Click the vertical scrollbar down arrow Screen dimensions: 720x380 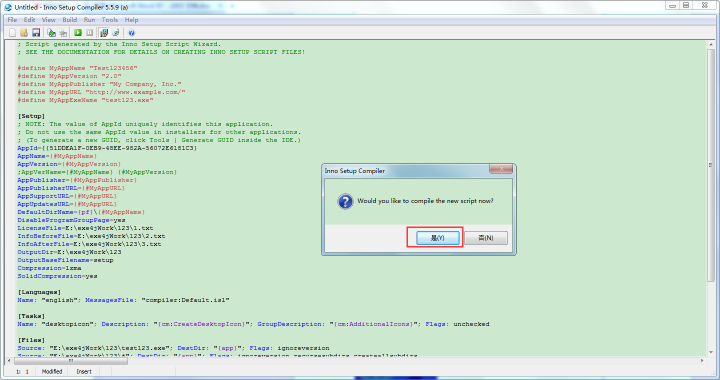pyautogui.click(x=711, y=352)
